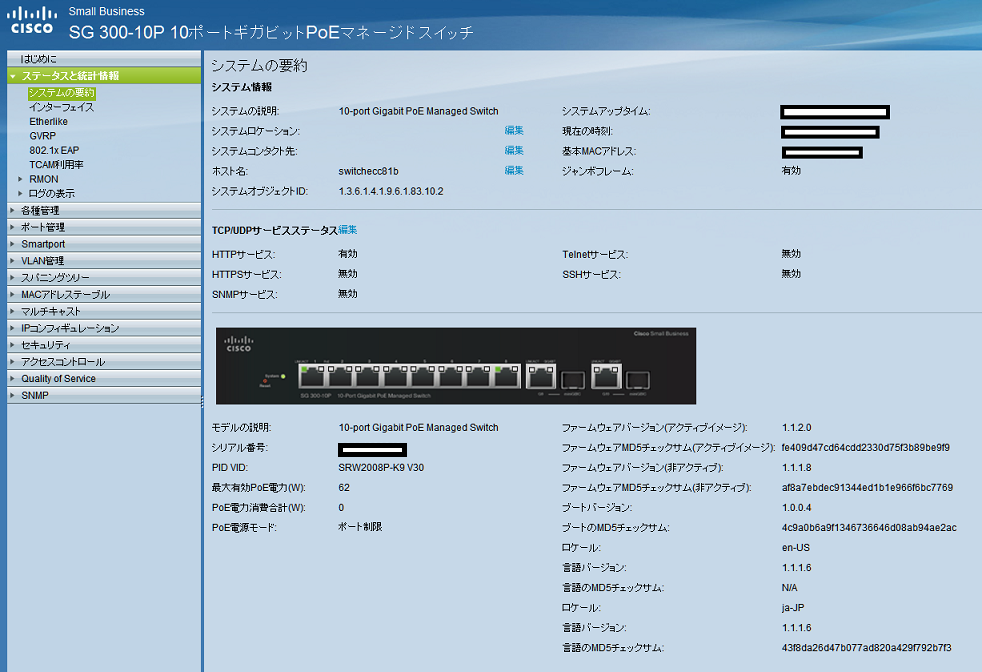
Task: Open the IPコンフィギュレーション menu
Action: tap(104, 328)
